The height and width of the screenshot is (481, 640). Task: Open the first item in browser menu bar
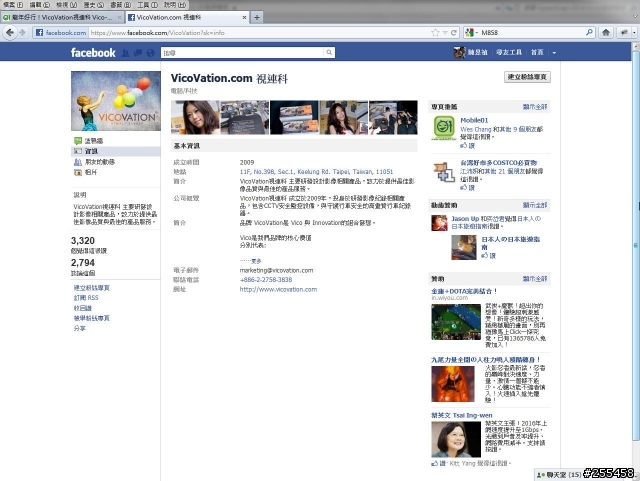click(12, 5)
